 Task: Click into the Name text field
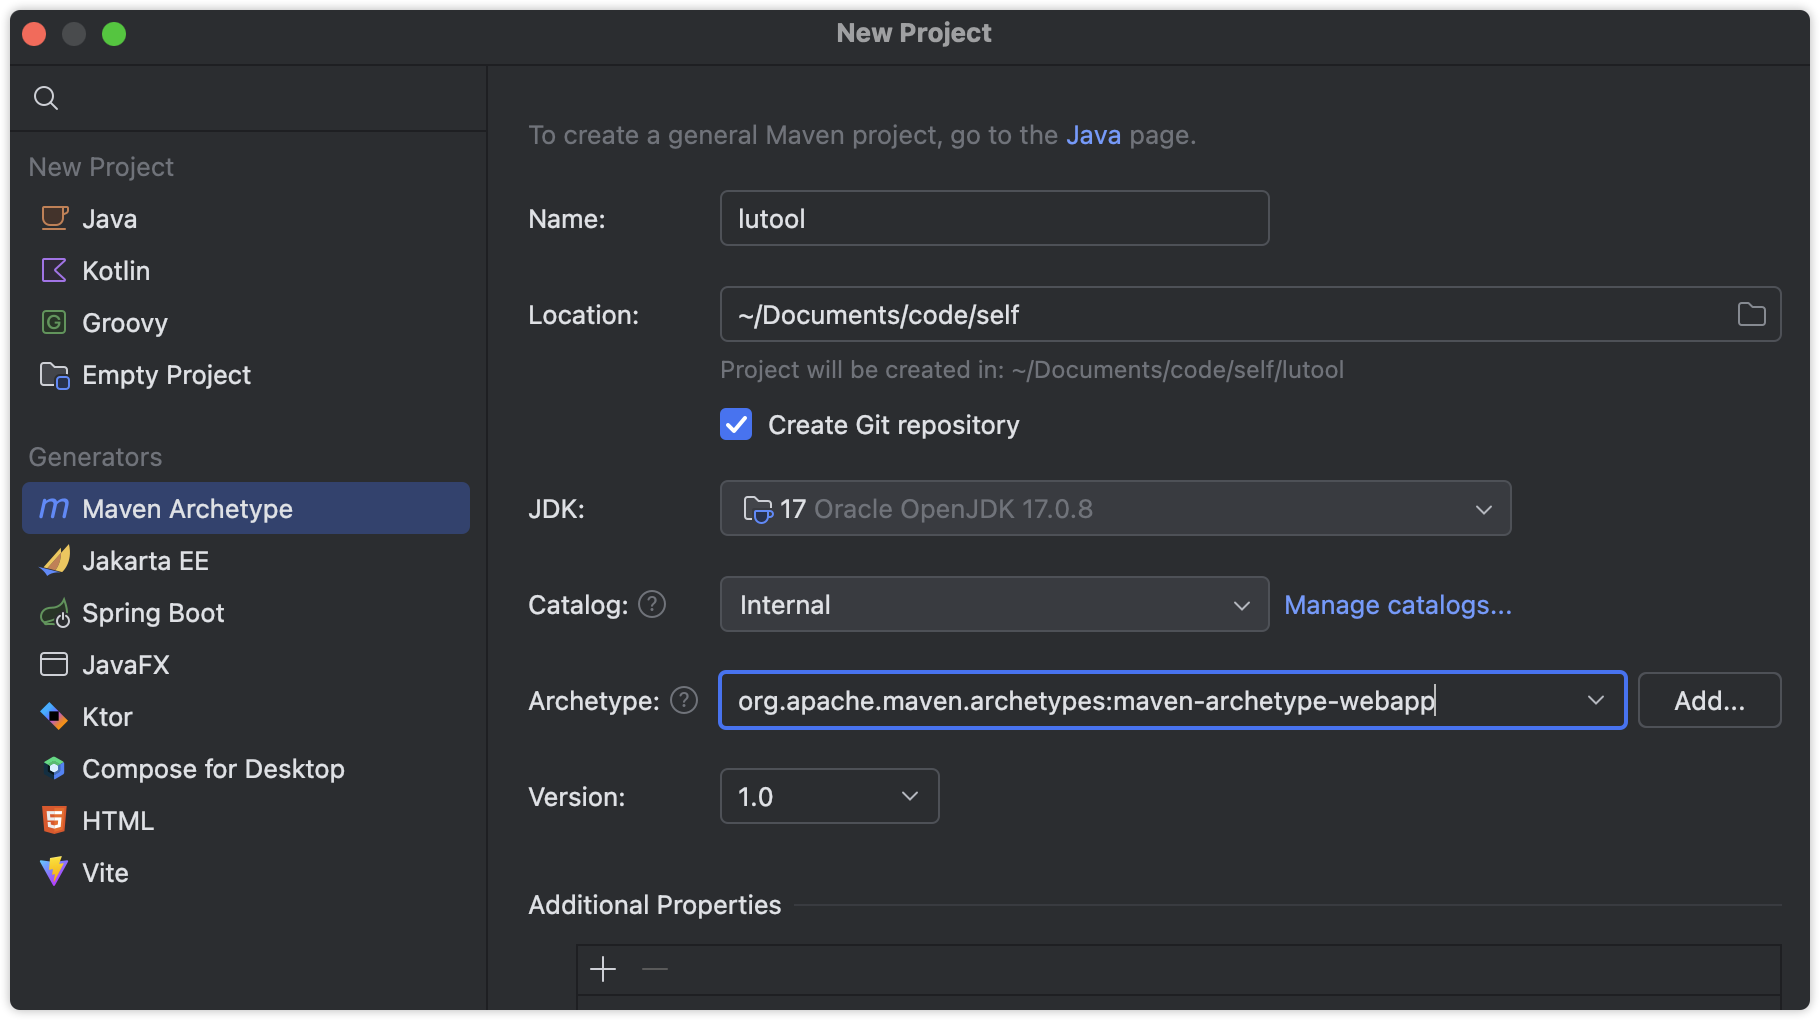(x=994, y=219)
